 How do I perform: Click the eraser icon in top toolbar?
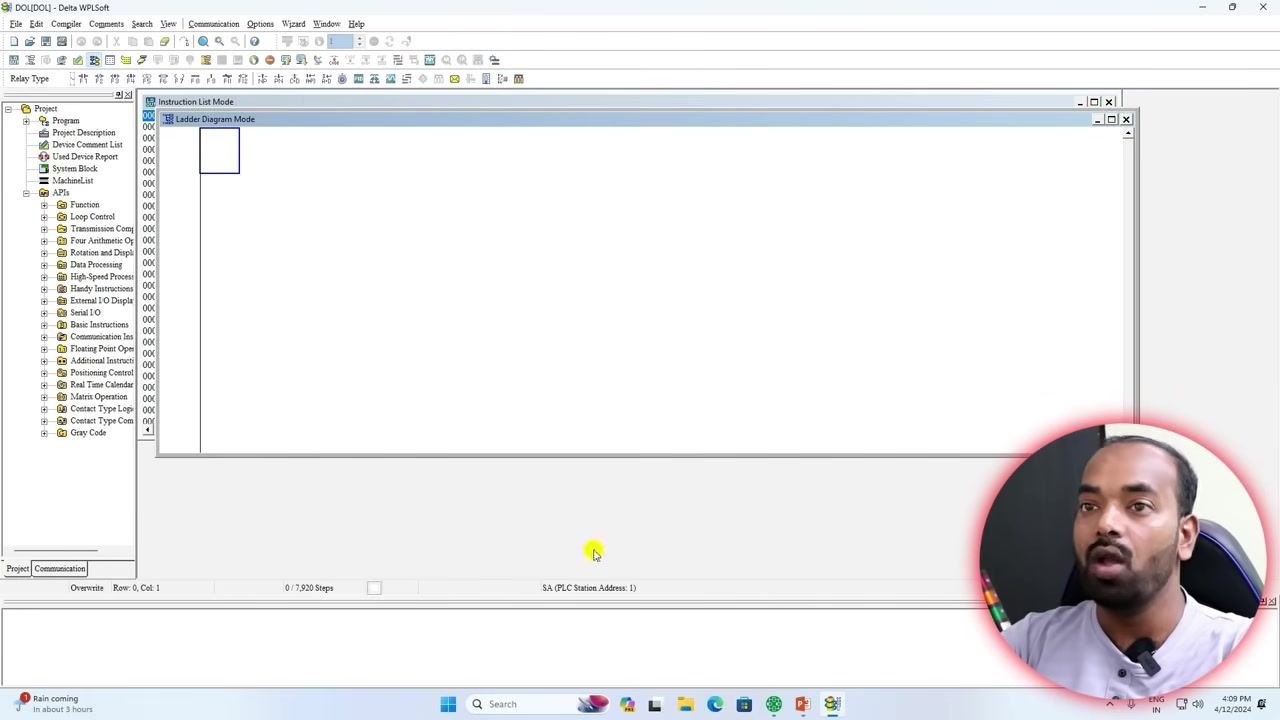(x=165, y=41)
